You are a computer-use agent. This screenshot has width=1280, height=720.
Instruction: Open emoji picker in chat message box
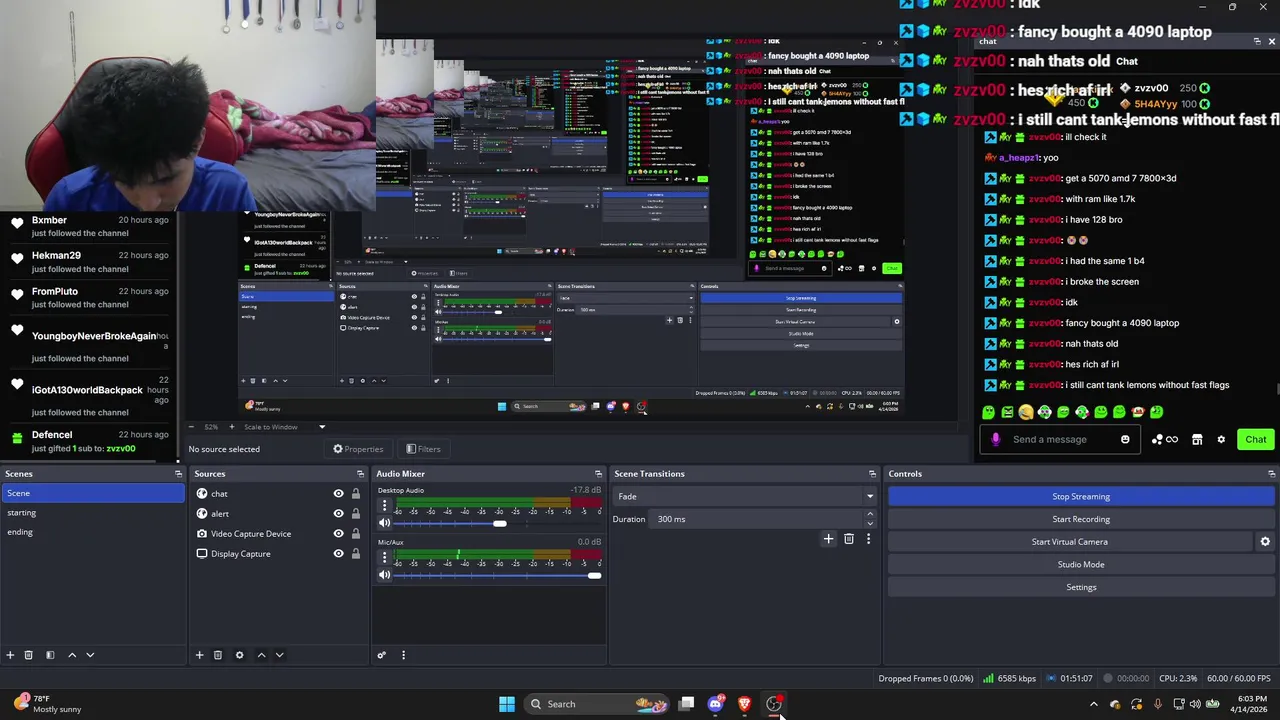[1125, 439]
